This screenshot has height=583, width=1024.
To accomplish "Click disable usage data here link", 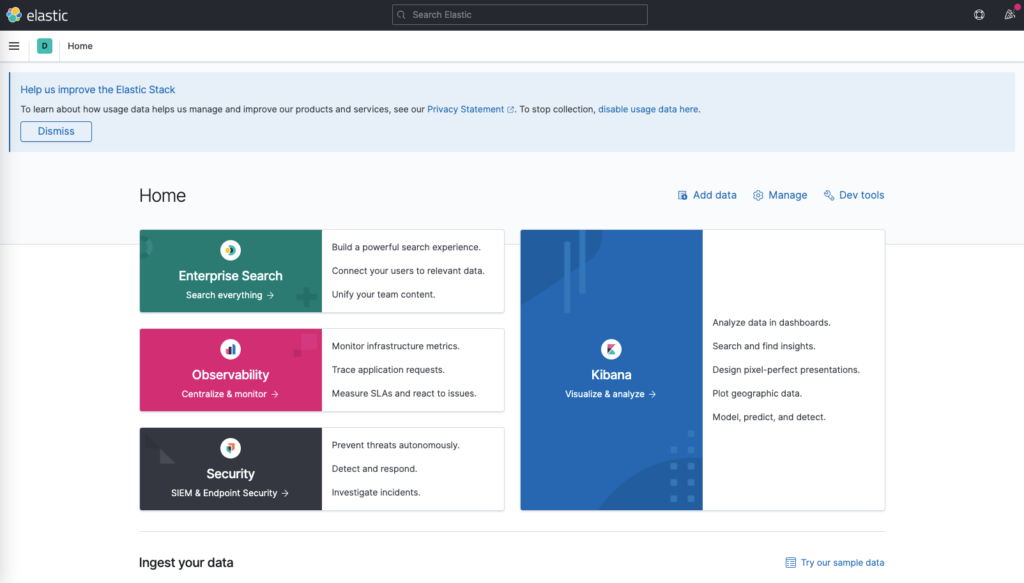I will click(x=648, y=109).
